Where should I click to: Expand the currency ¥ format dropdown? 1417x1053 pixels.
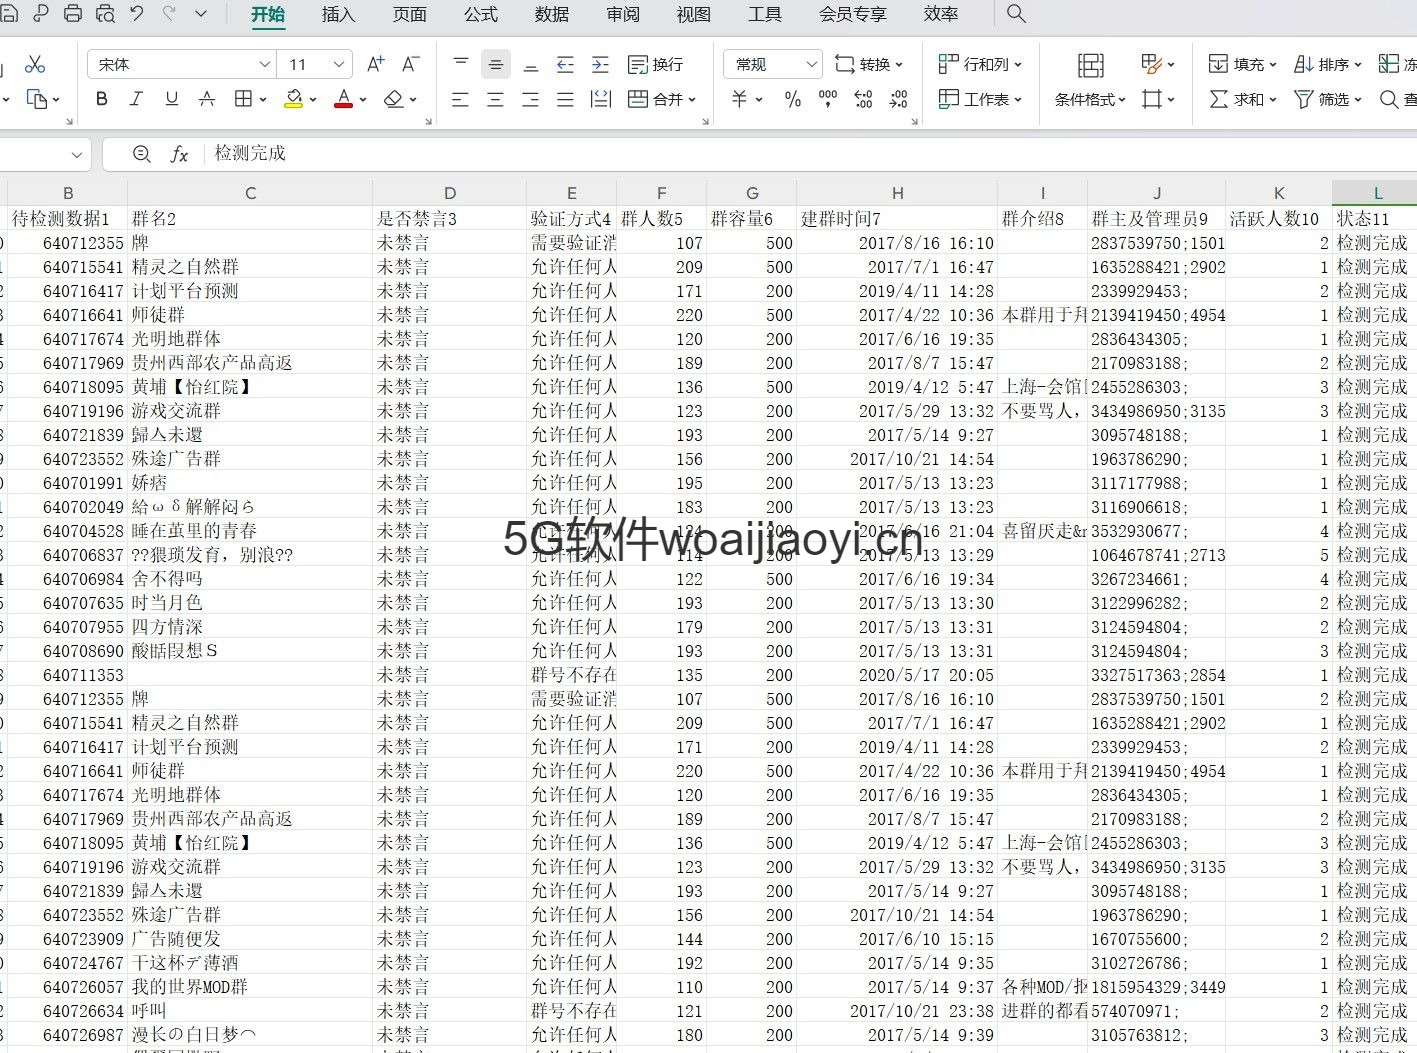pos(759,99)
